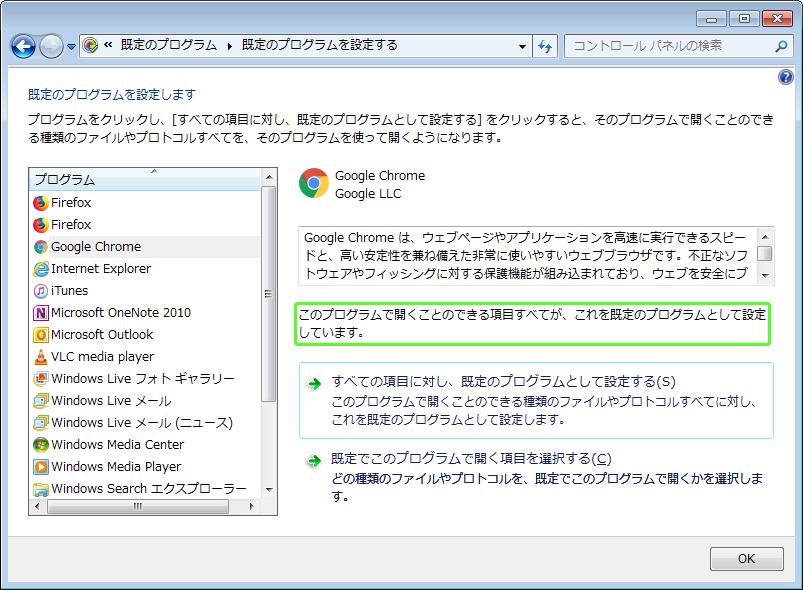Click the Back navigation arrow button
This screenshot has height=590, width=803.
point(24,47)
